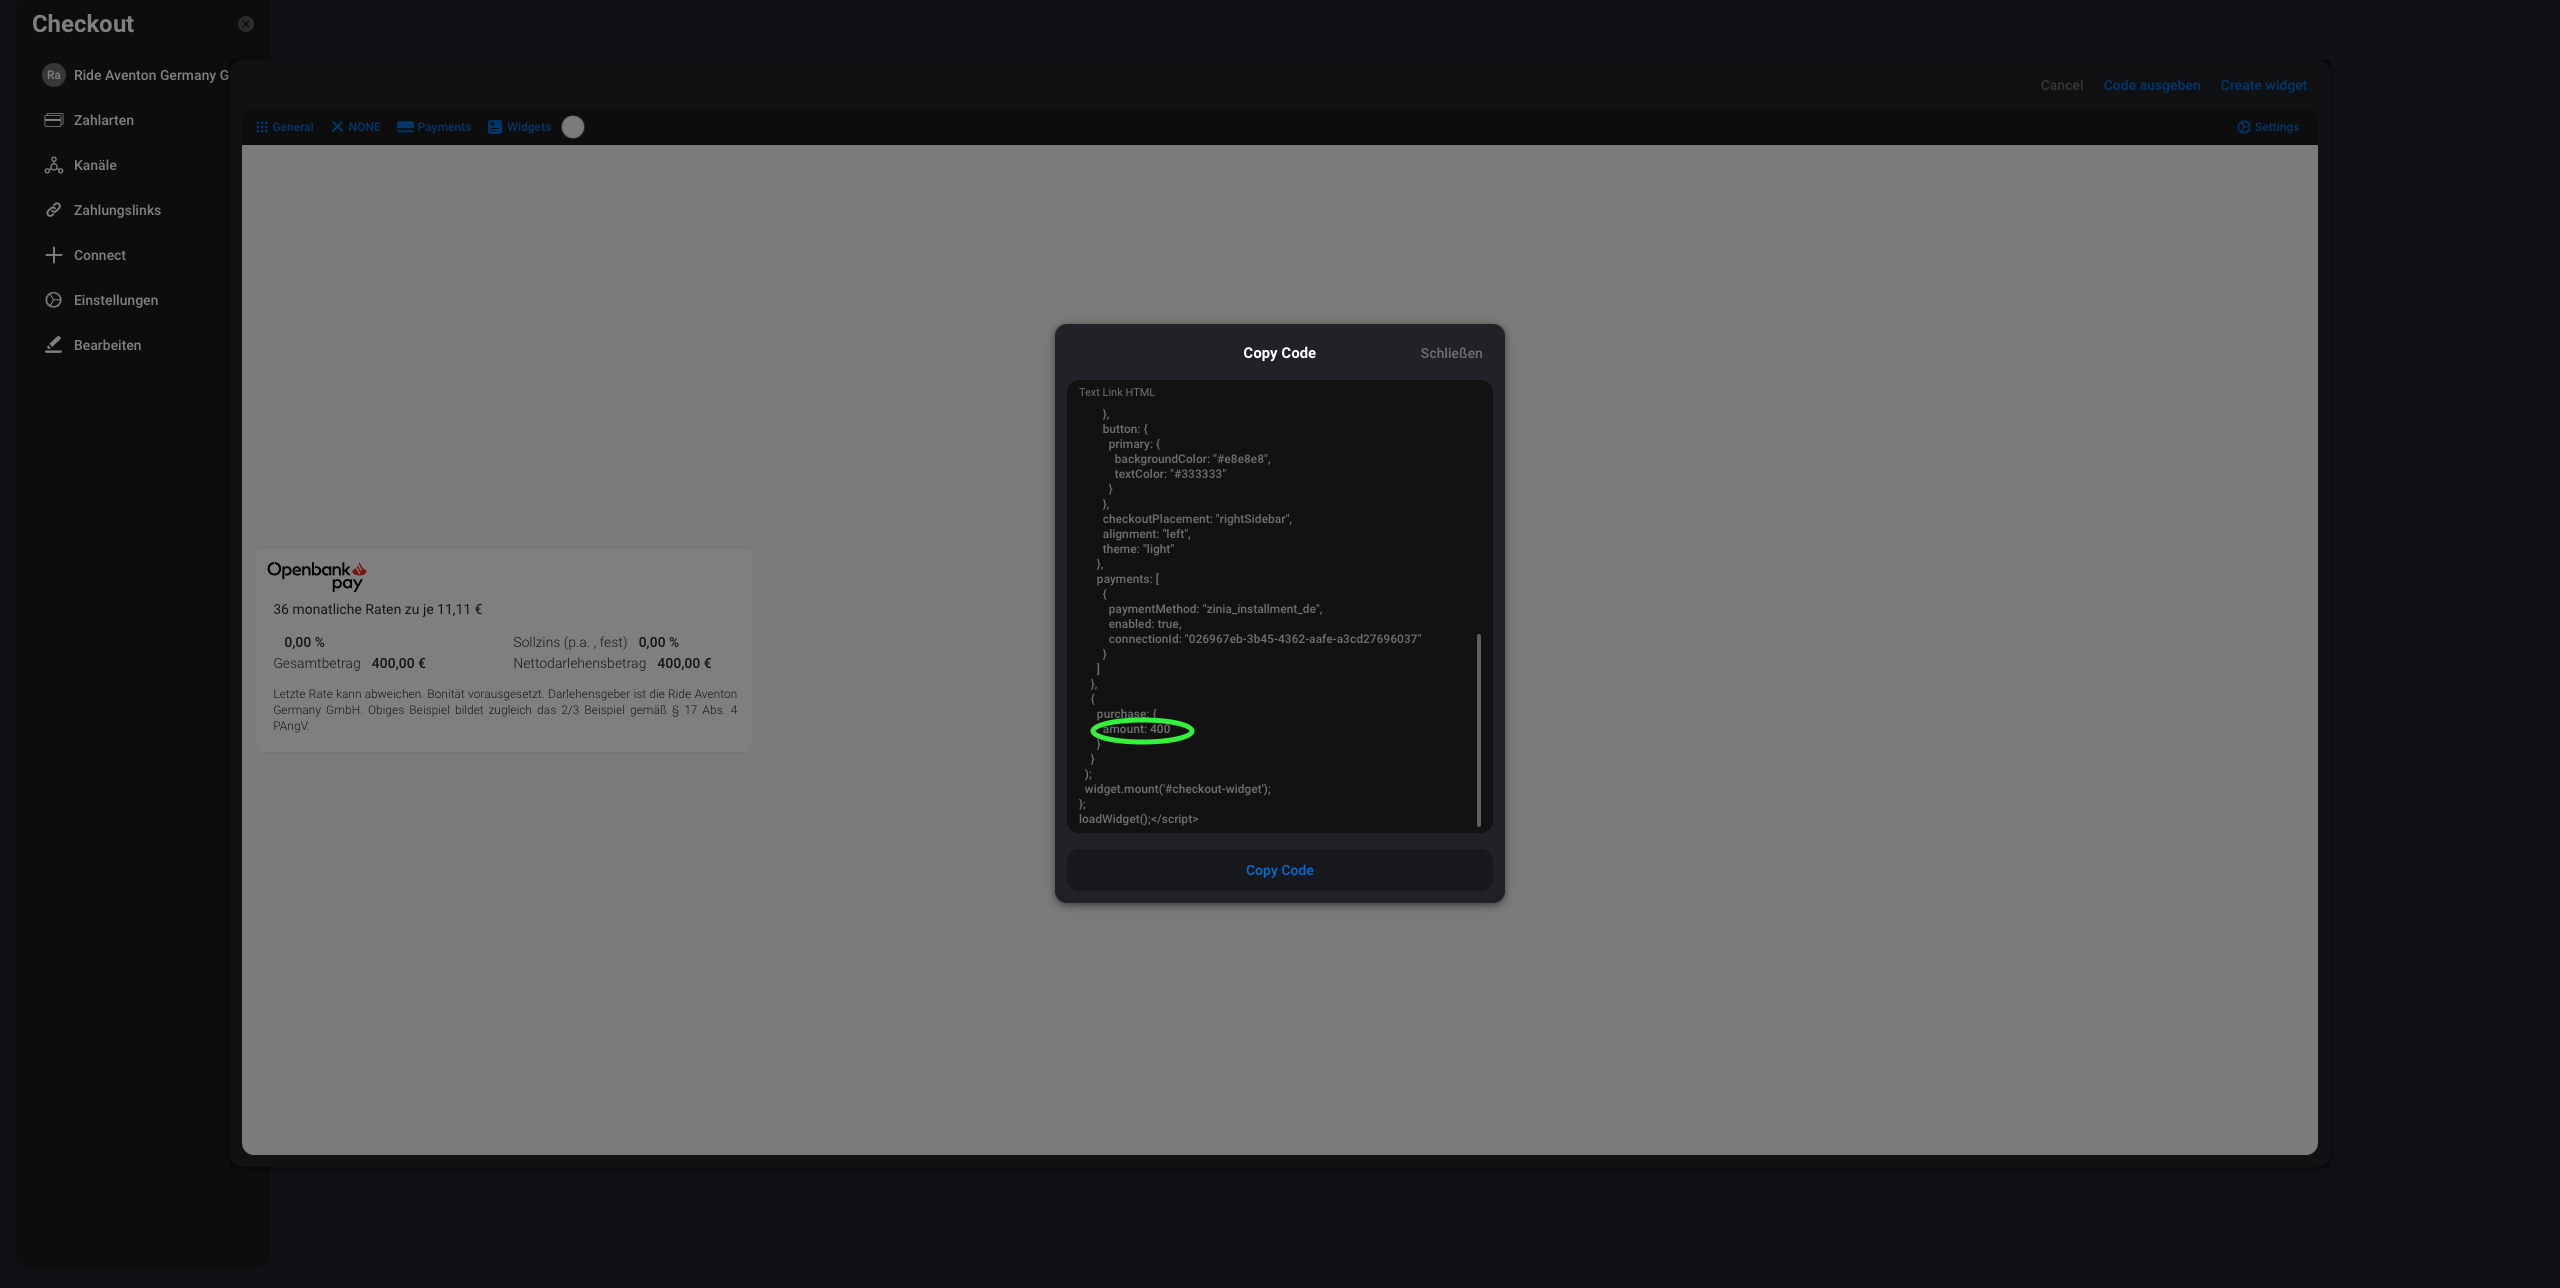
Task: Click the Nettodarlehensbetrag 400,00 € value
Action: 685,663
